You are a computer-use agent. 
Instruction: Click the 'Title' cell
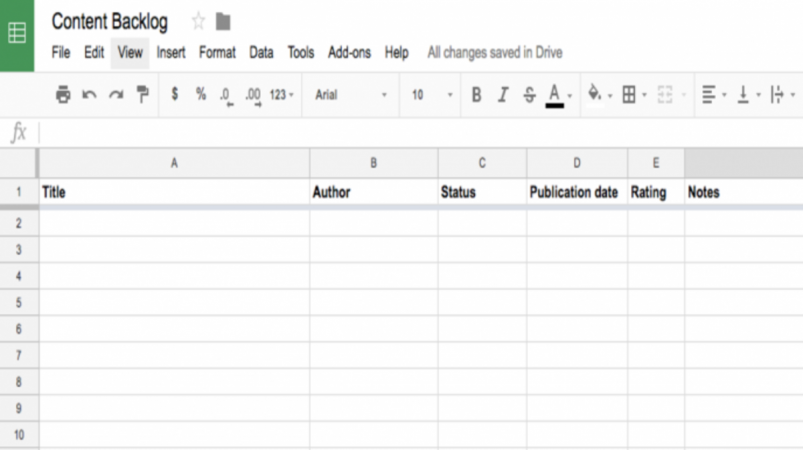tap(174, 192)
